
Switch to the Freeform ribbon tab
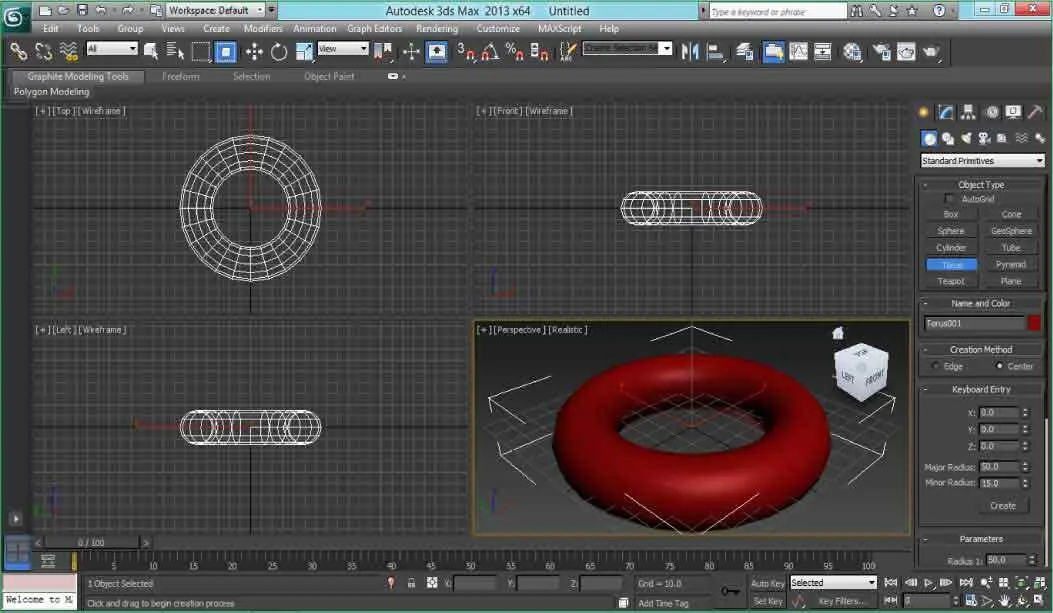pos(181,77)
